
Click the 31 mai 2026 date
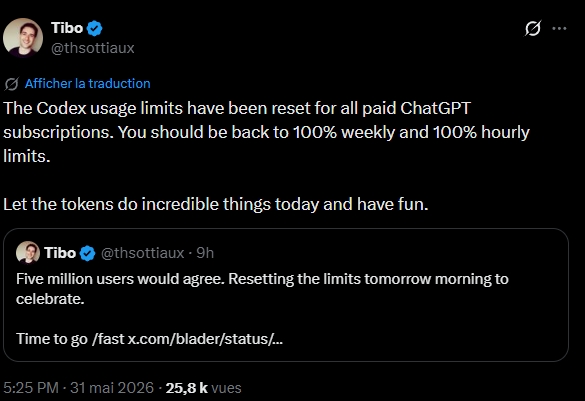(x=112, y=388)
